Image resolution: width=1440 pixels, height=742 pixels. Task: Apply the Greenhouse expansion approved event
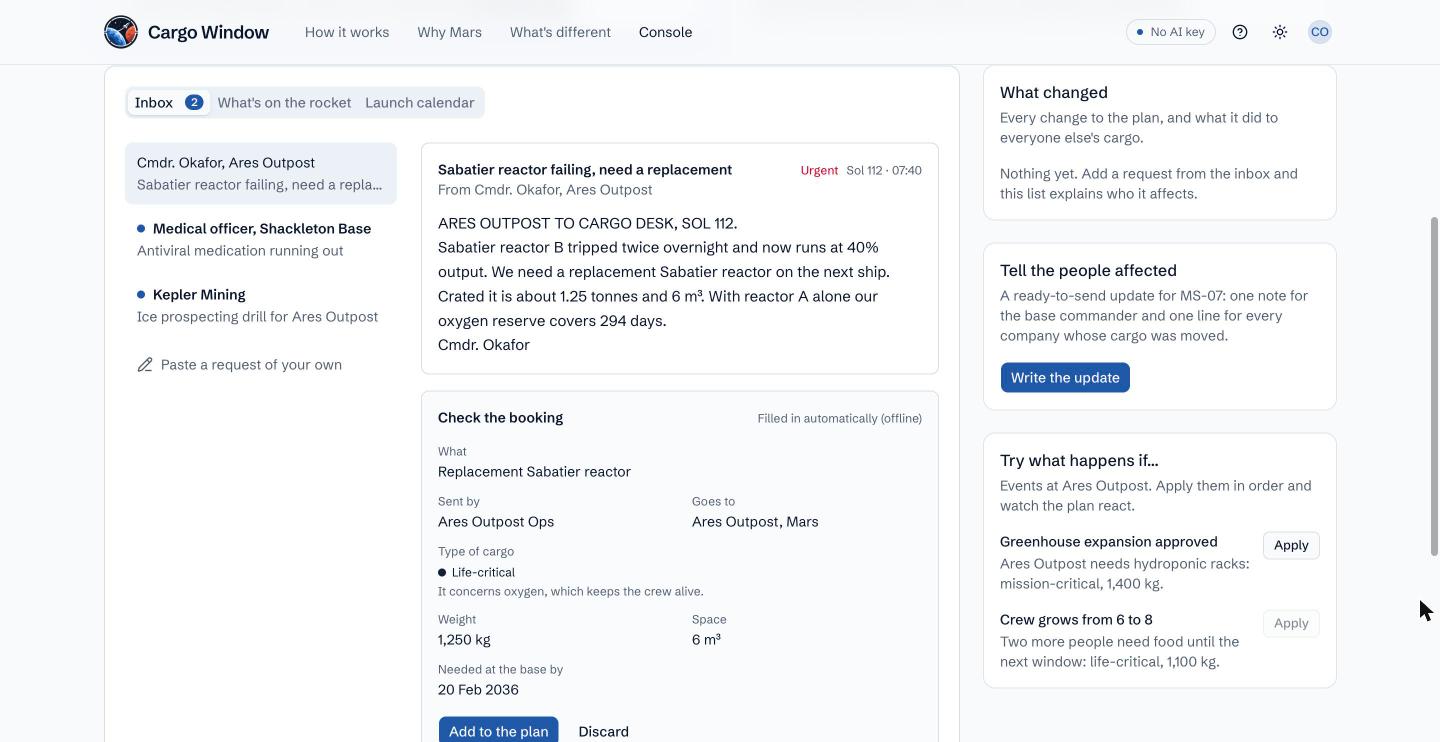point(1291,545)
